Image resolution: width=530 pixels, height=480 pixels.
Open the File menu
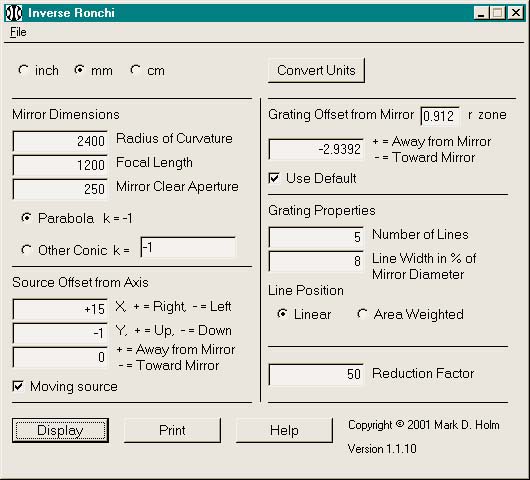[x=18, y=32]
